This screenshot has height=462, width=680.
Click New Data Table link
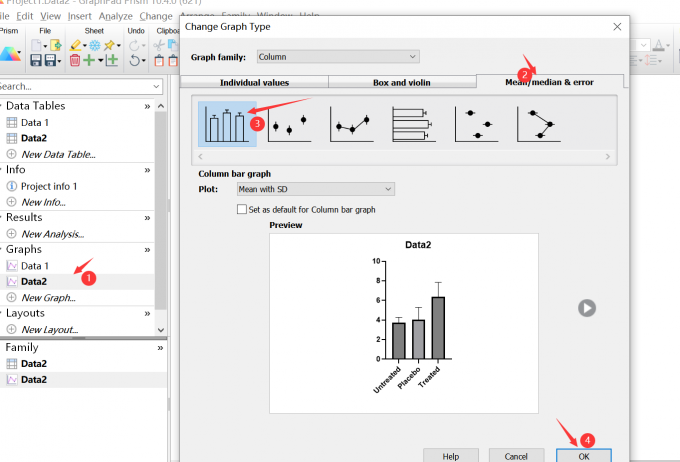point(58,154)
